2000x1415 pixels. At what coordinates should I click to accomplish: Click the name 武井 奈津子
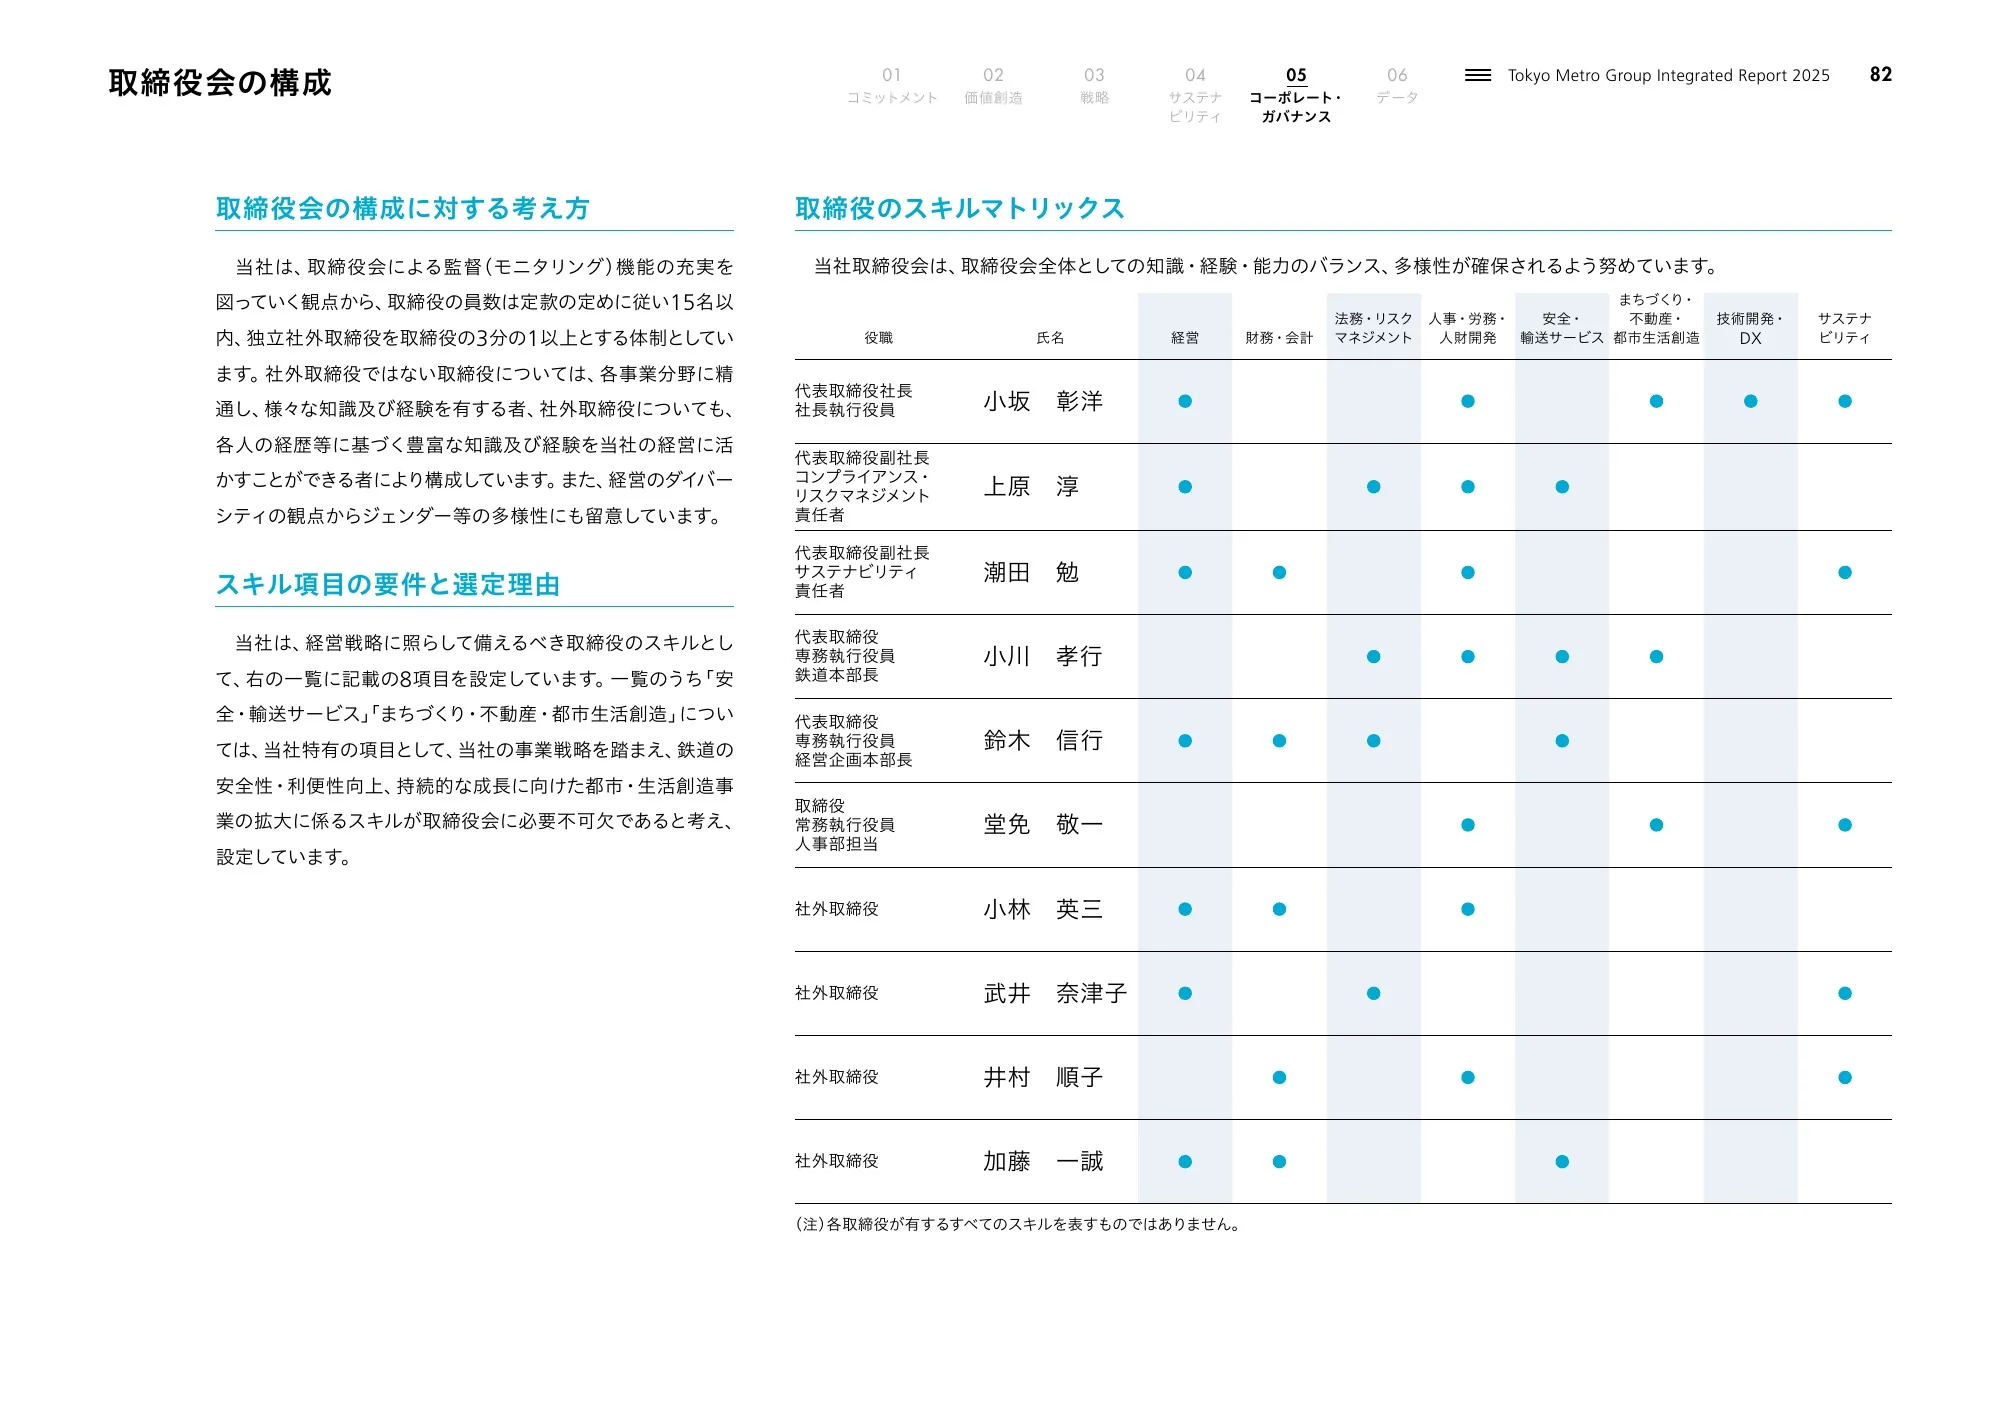tap(1055, 993)
